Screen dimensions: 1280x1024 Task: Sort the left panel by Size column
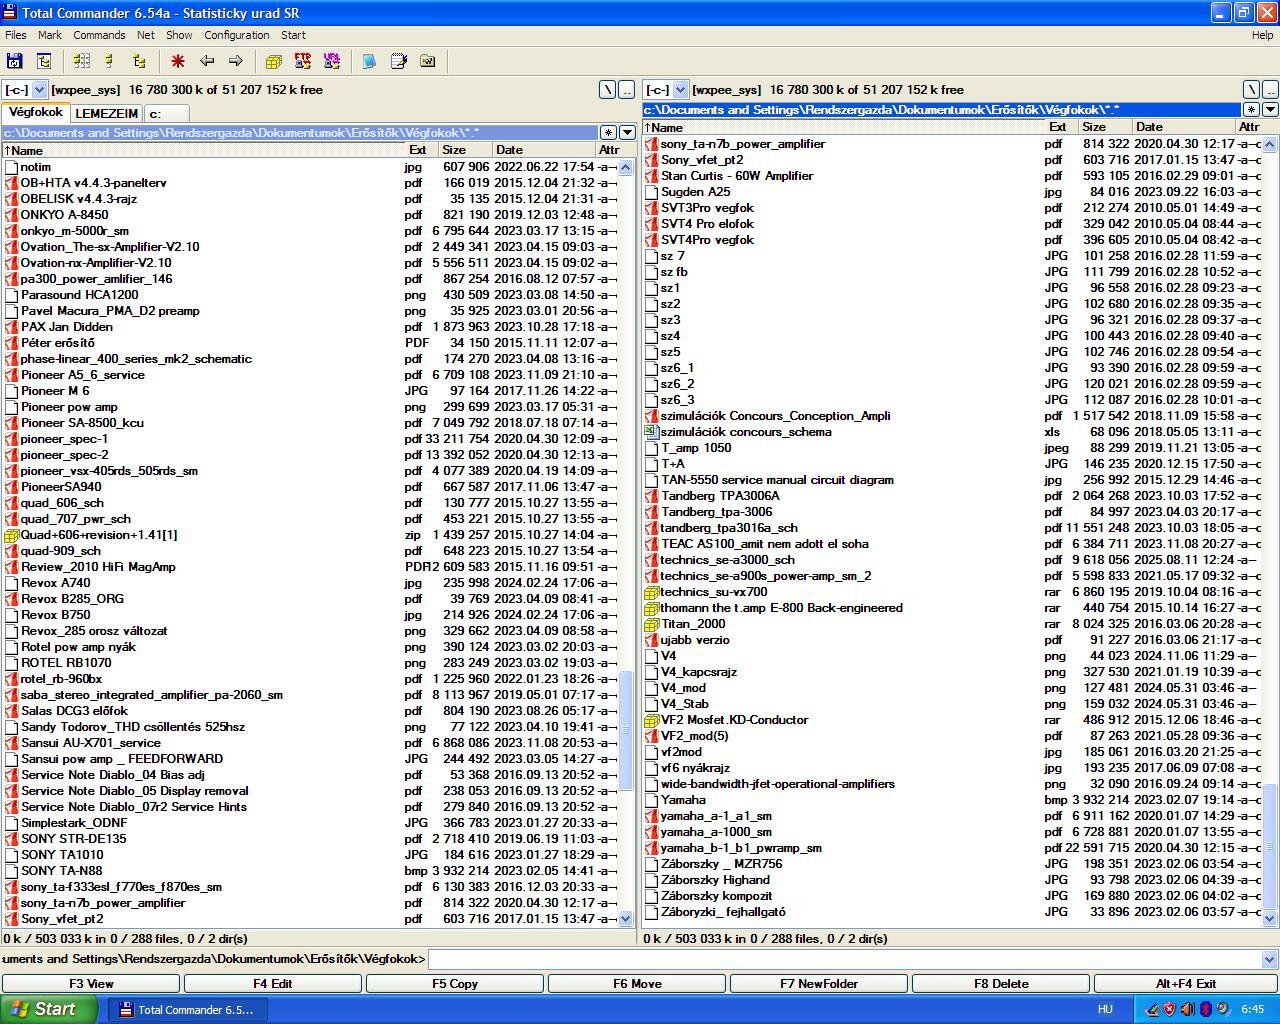pyautogui.click(x=464, y=150)
